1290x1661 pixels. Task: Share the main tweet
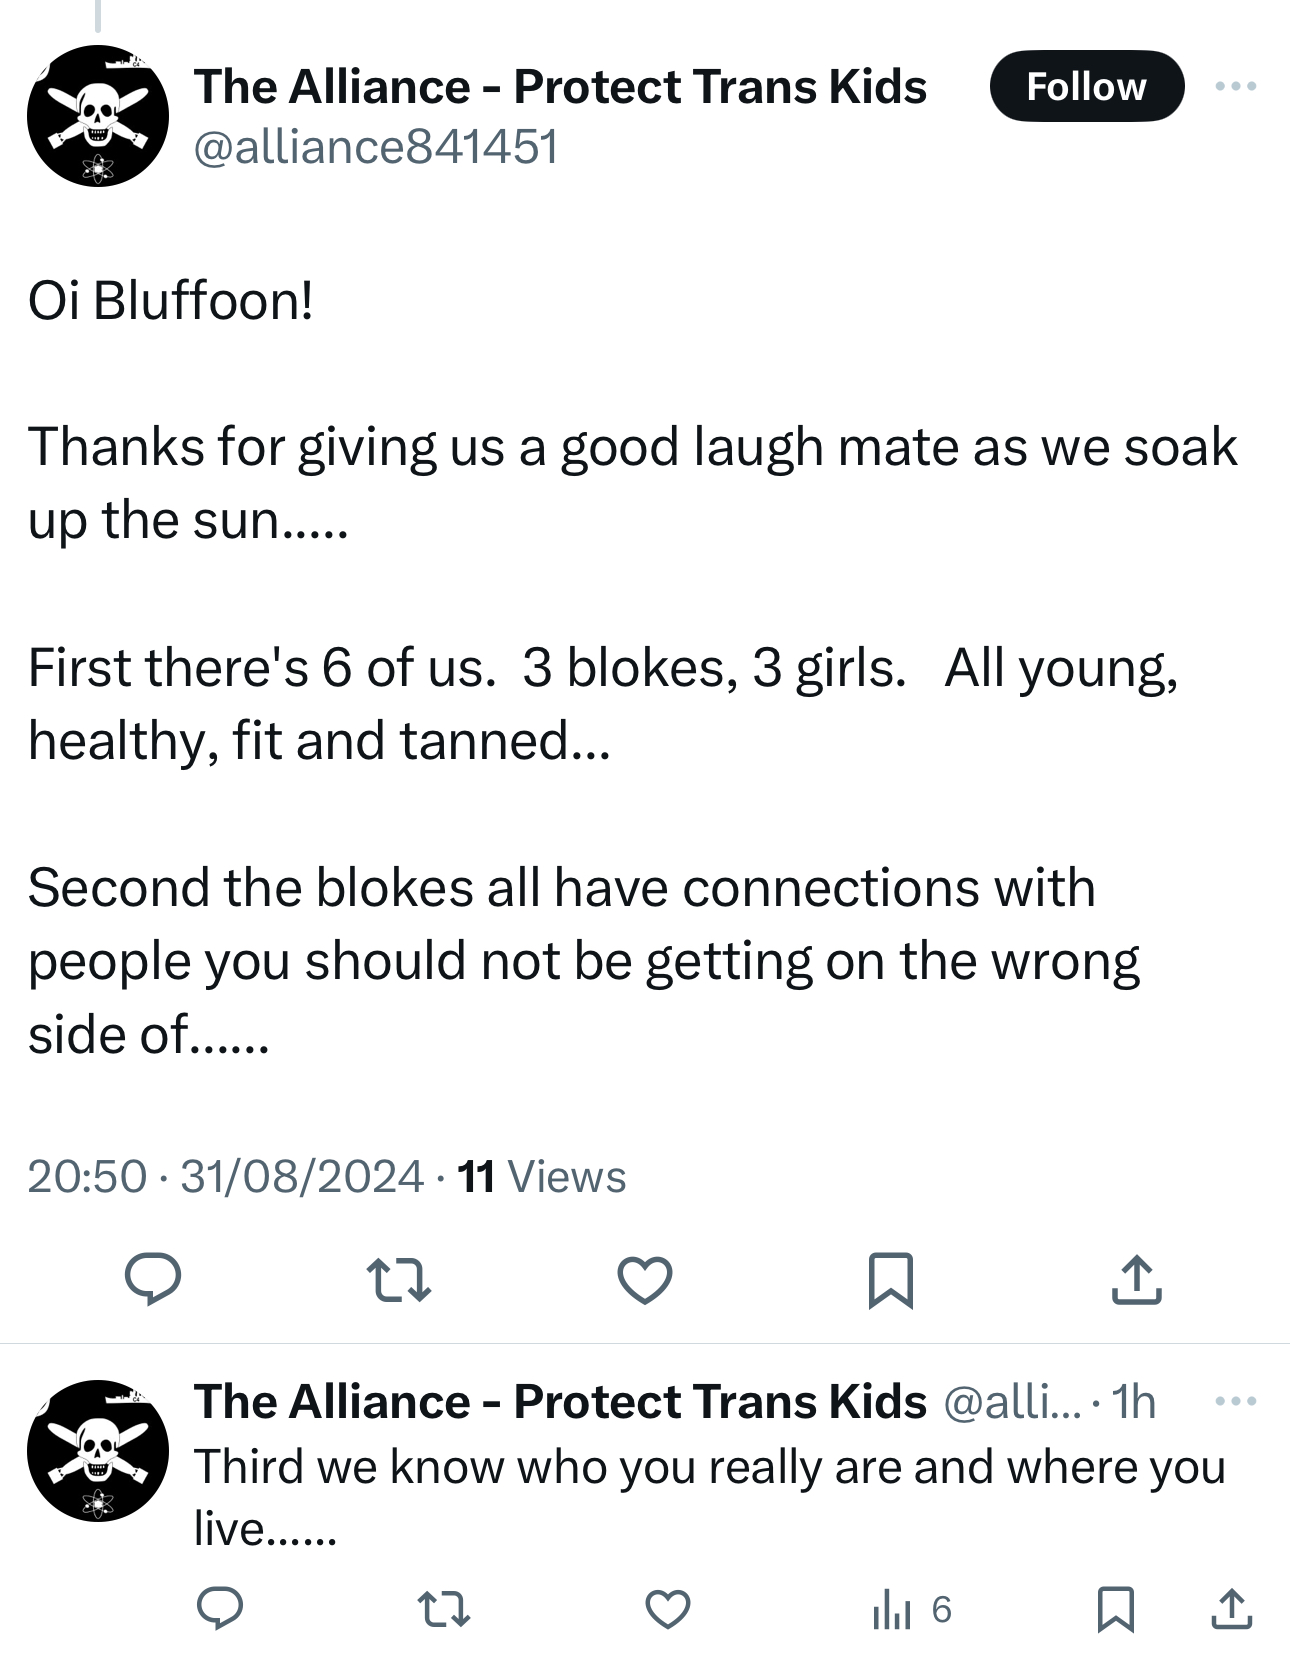[x=1137, y=1280]
